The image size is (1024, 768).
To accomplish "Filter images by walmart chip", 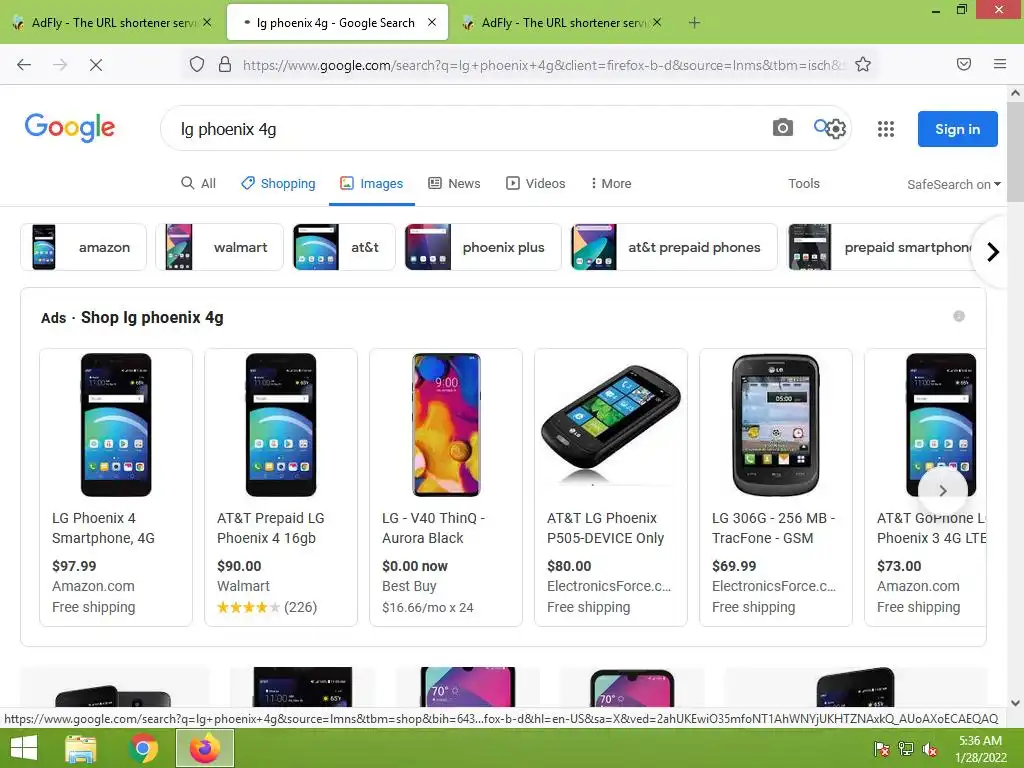I will click(x=219, y=247).
